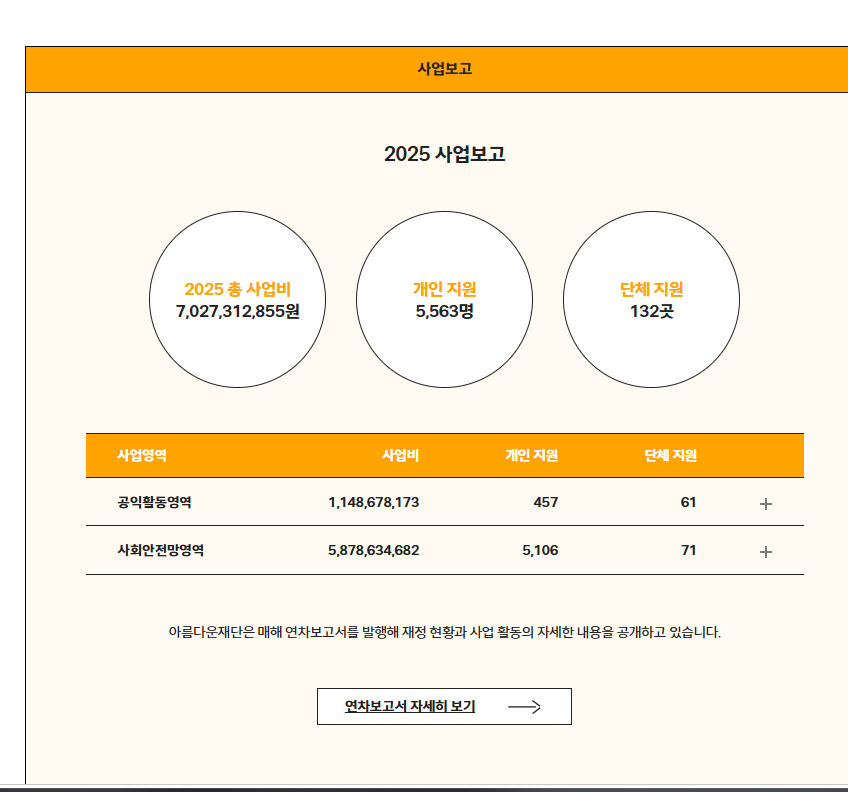The height and width of the screenshot is (792, 848).
Task: Click the arrow icon in 연차보고서 button
Action: point(524,707)
